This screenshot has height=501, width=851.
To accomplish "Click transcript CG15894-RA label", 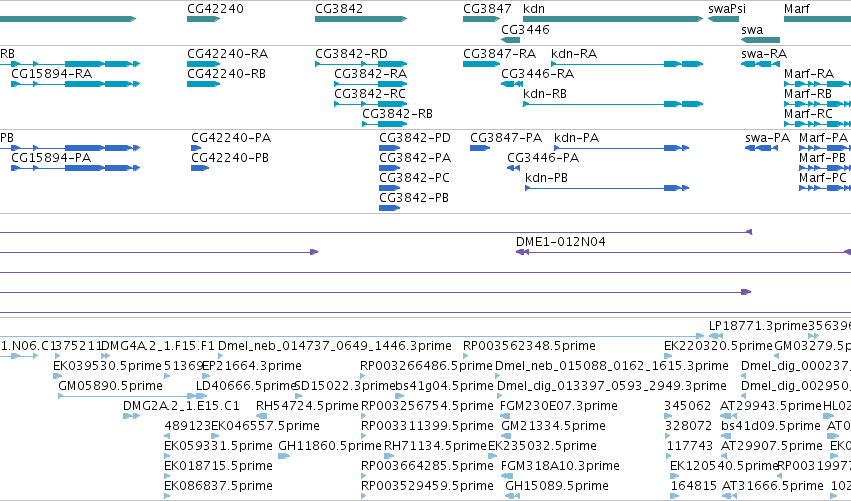I will coord(52,74).
